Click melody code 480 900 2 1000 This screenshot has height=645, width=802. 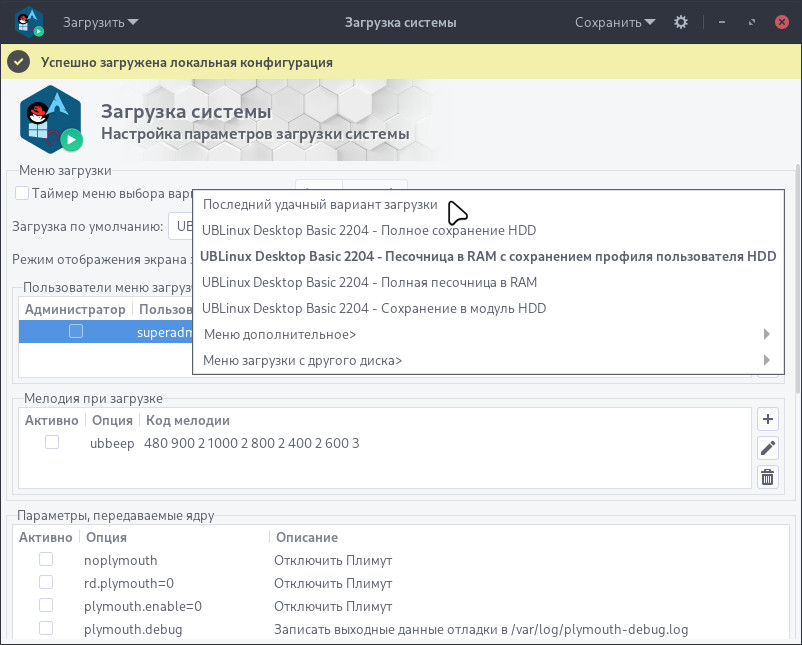point(252,443)
